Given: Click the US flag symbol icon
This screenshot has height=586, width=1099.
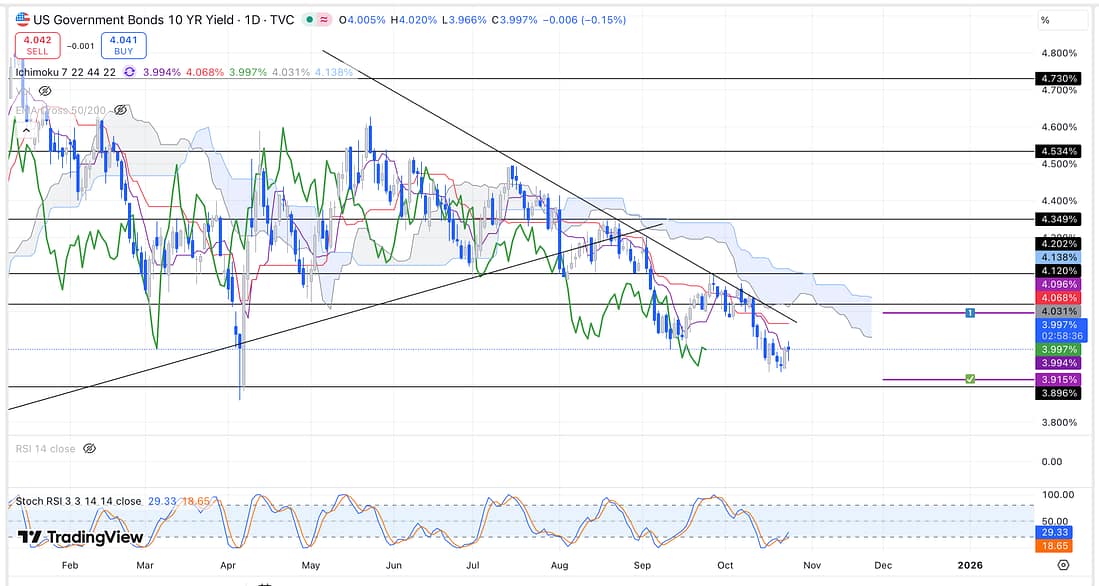Looking at the screenshot, I should 21,19.
